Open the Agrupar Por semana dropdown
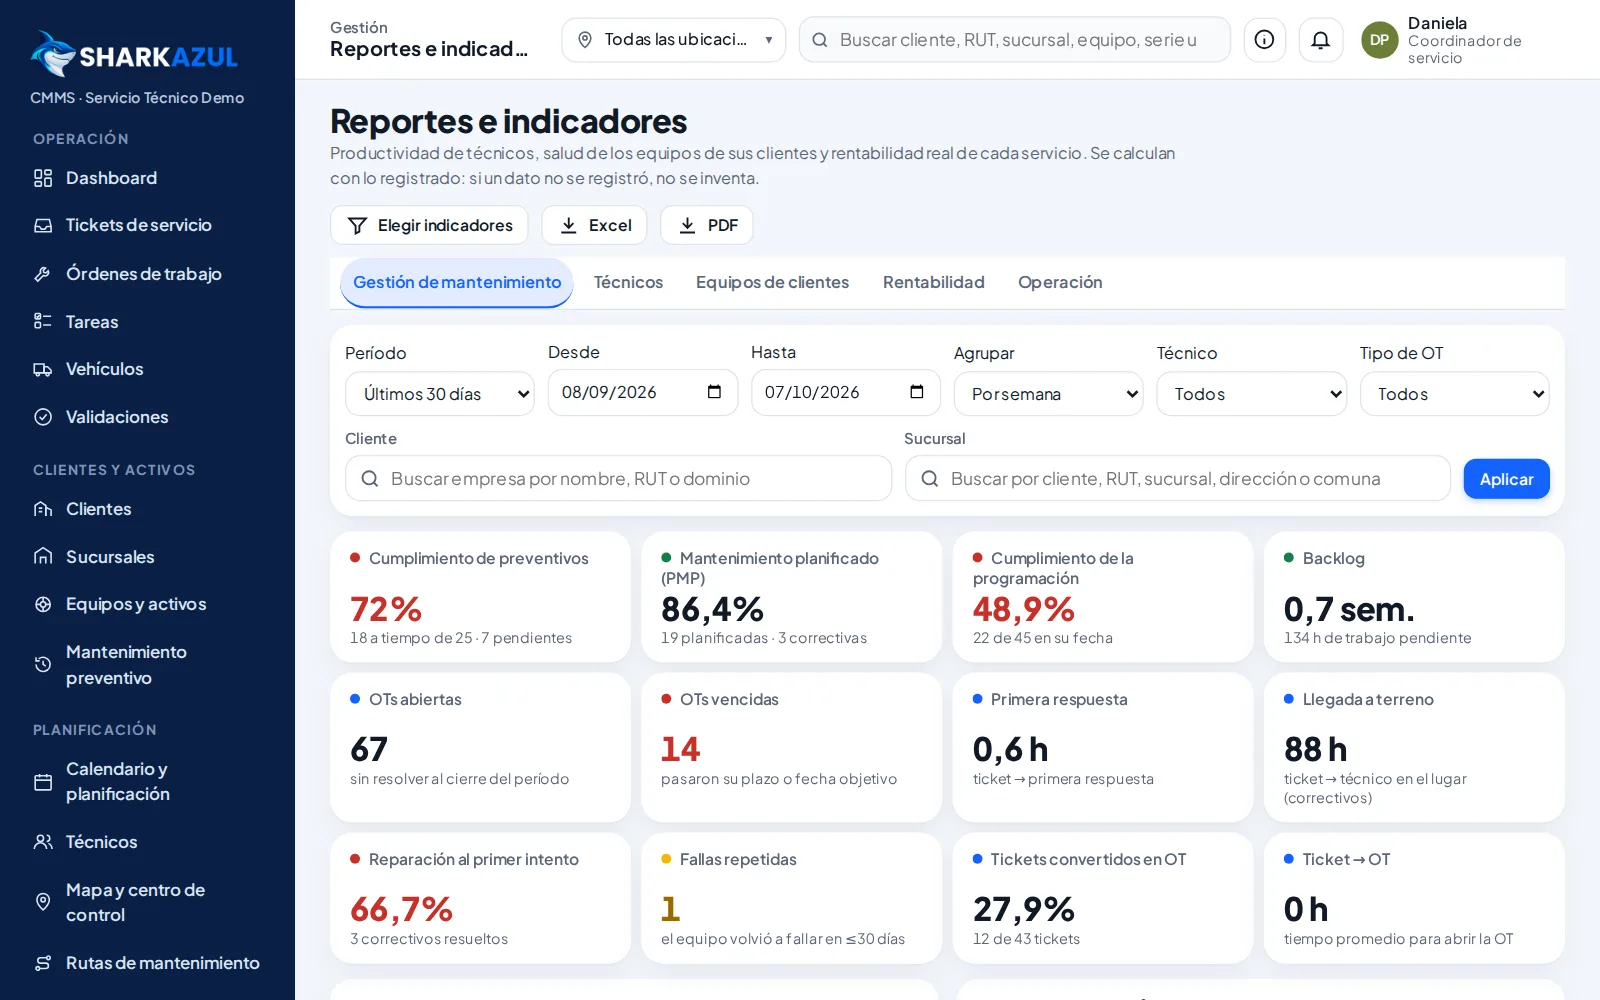1600x1000 pixels. tap(1048, 394)
